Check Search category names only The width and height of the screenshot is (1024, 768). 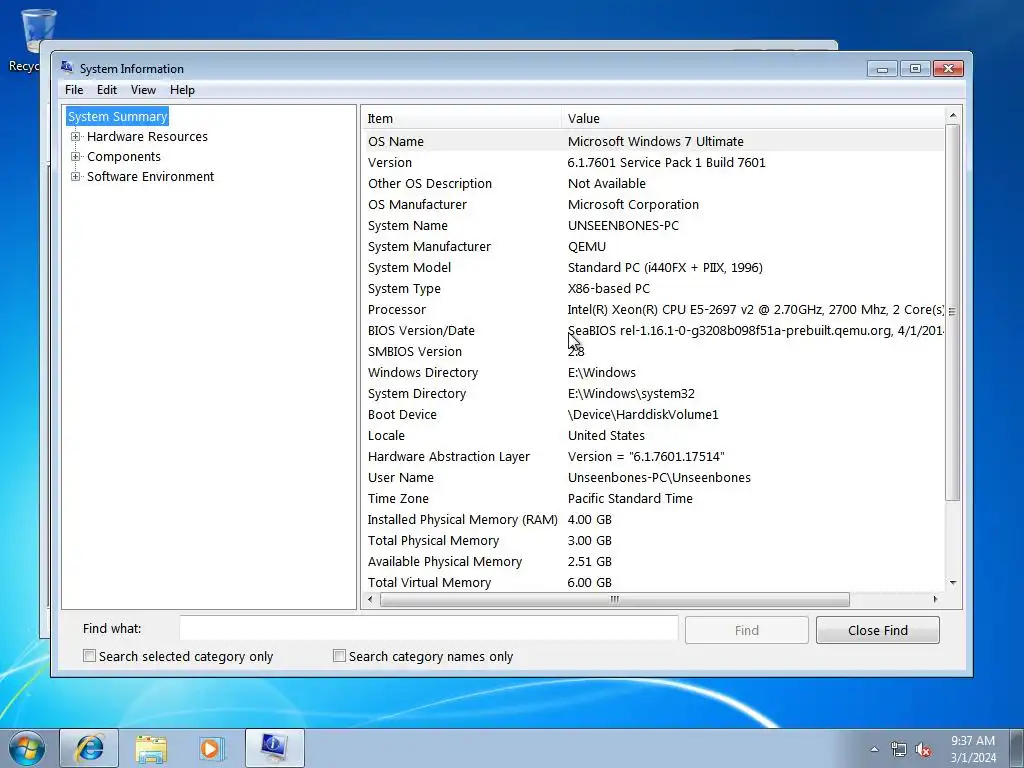(339, 656)
